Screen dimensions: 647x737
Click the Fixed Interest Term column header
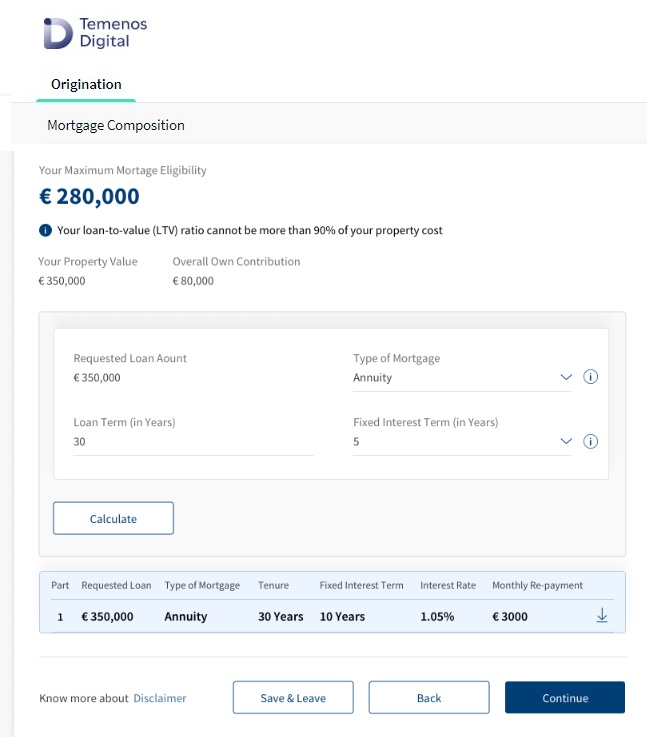(x=361, y=585)
